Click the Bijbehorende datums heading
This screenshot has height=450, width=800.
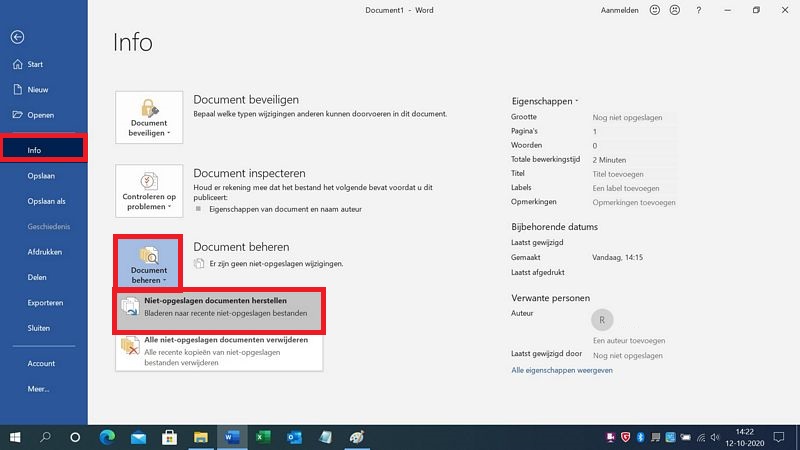(x=555, y=227)
